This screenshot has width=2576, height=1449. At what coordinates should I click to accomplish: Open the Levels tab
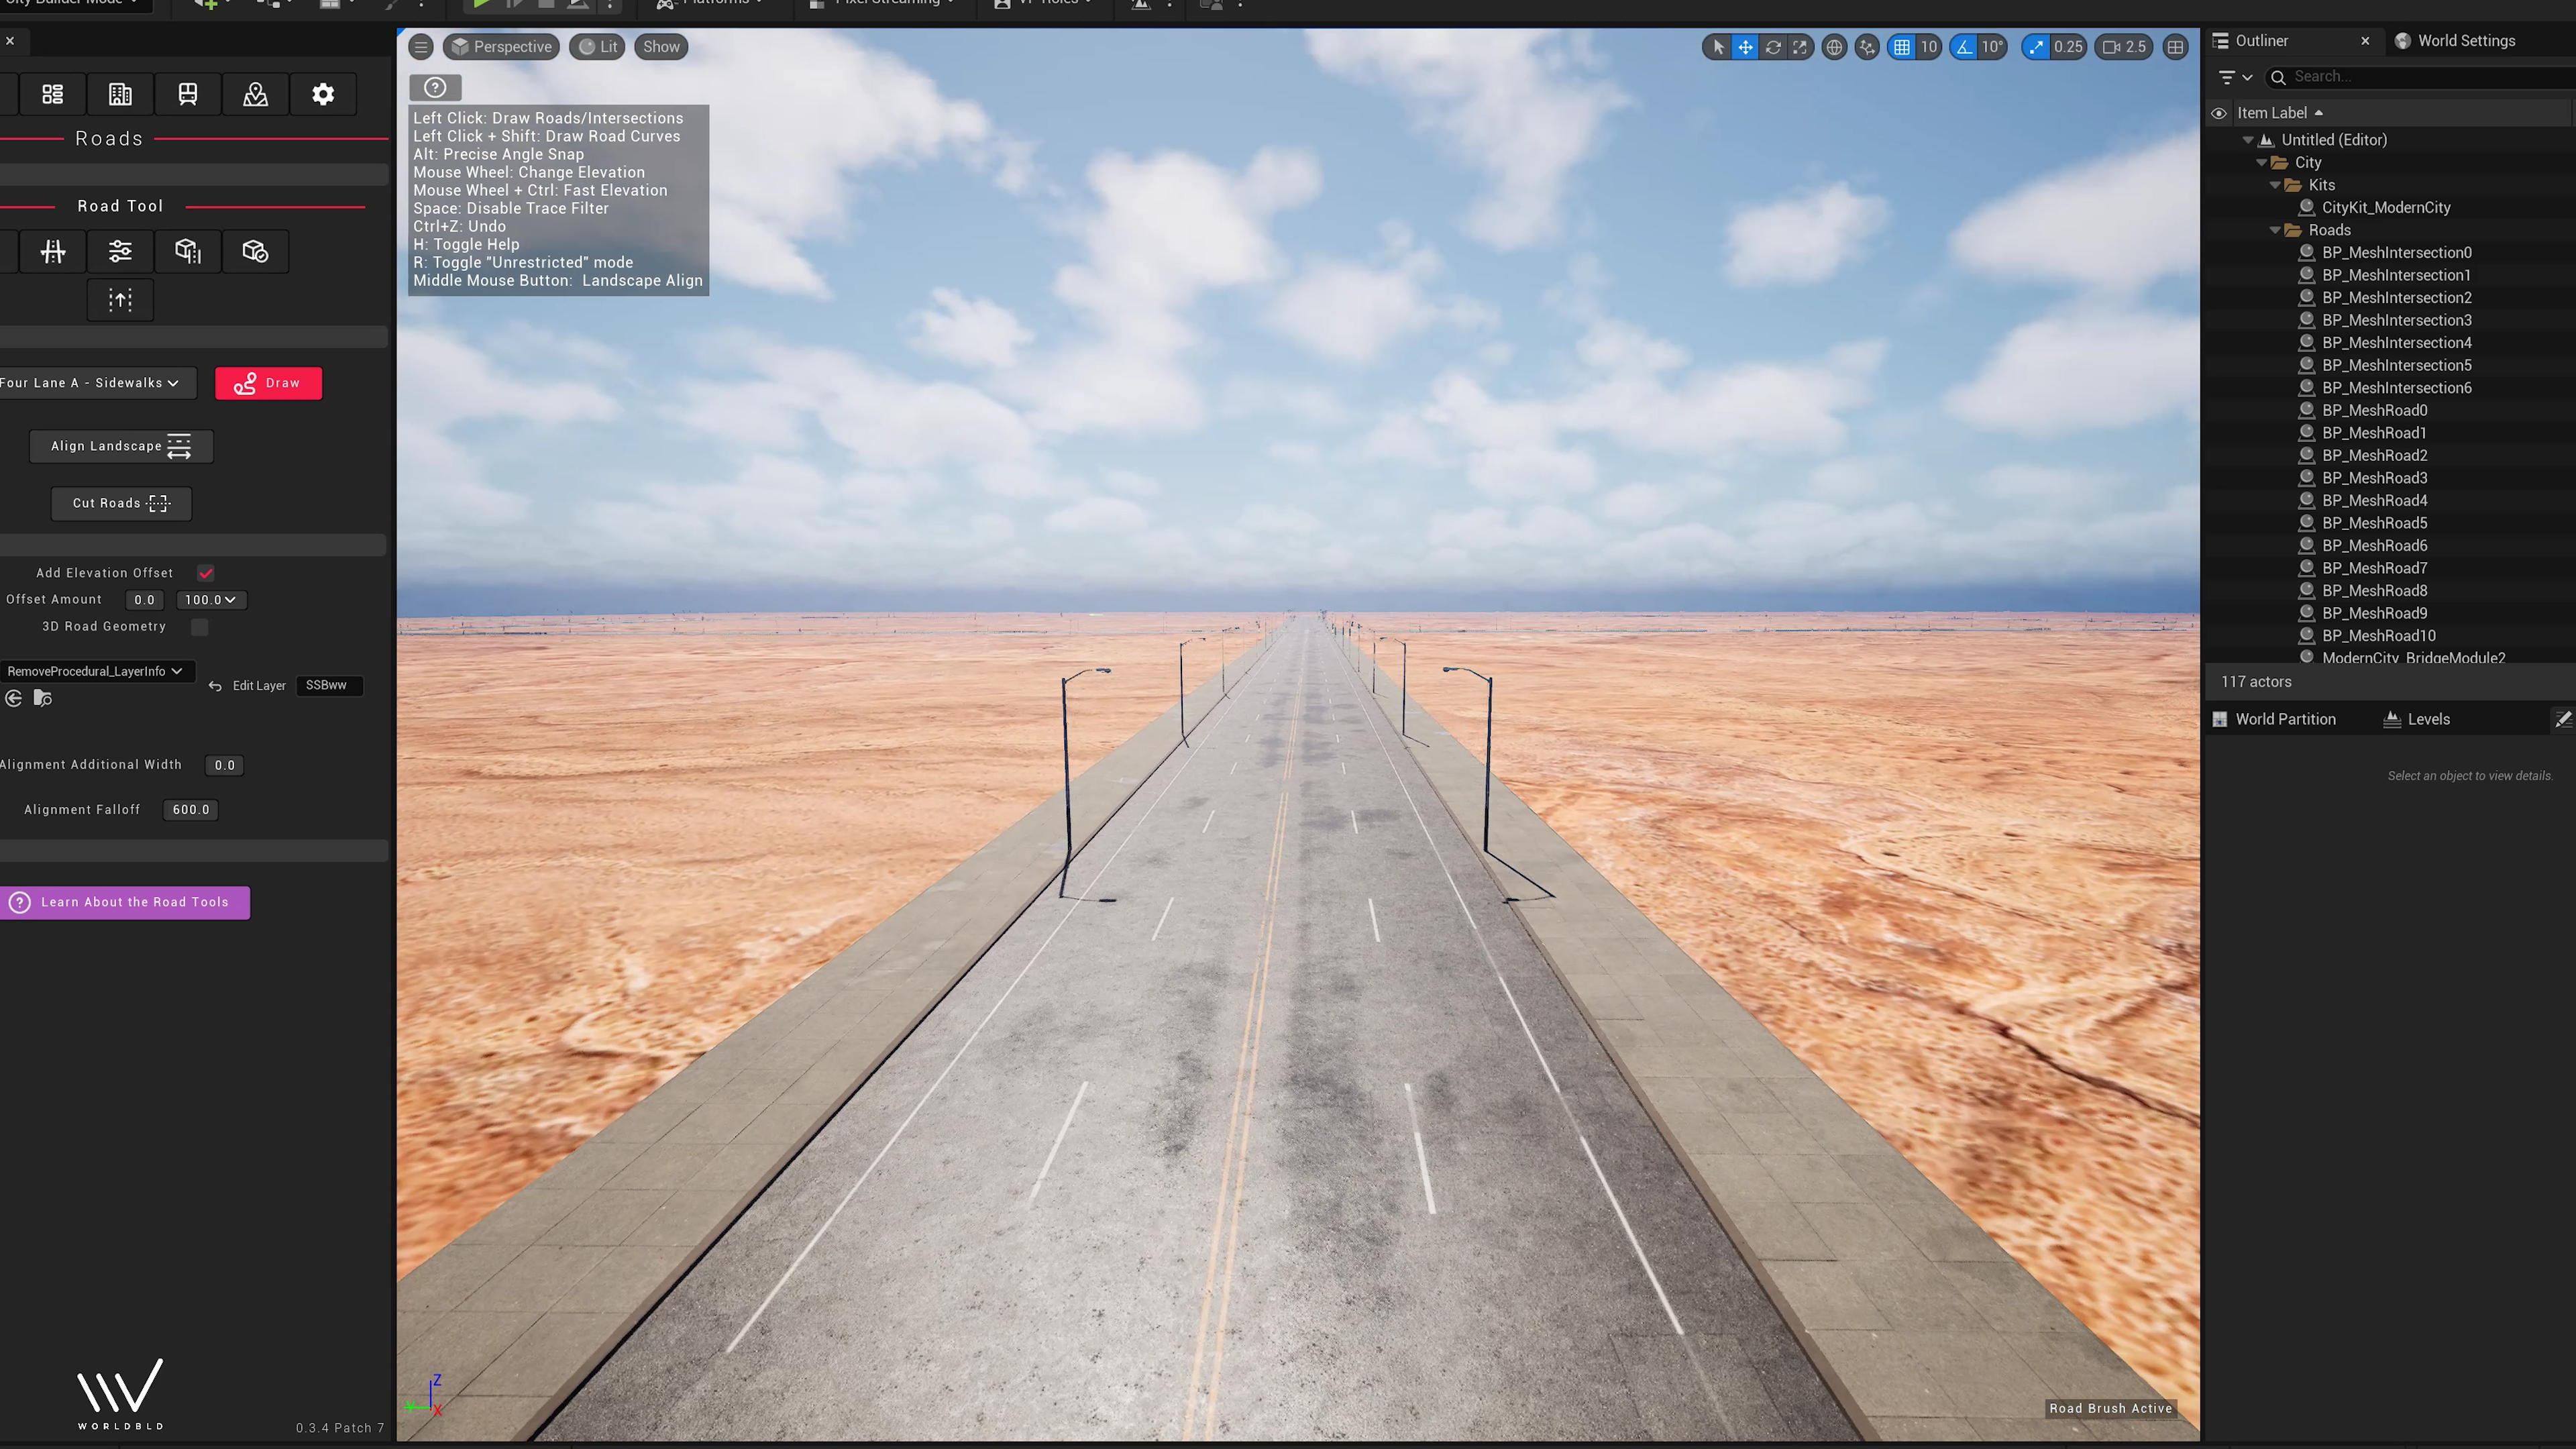(x=2427, y=719)
